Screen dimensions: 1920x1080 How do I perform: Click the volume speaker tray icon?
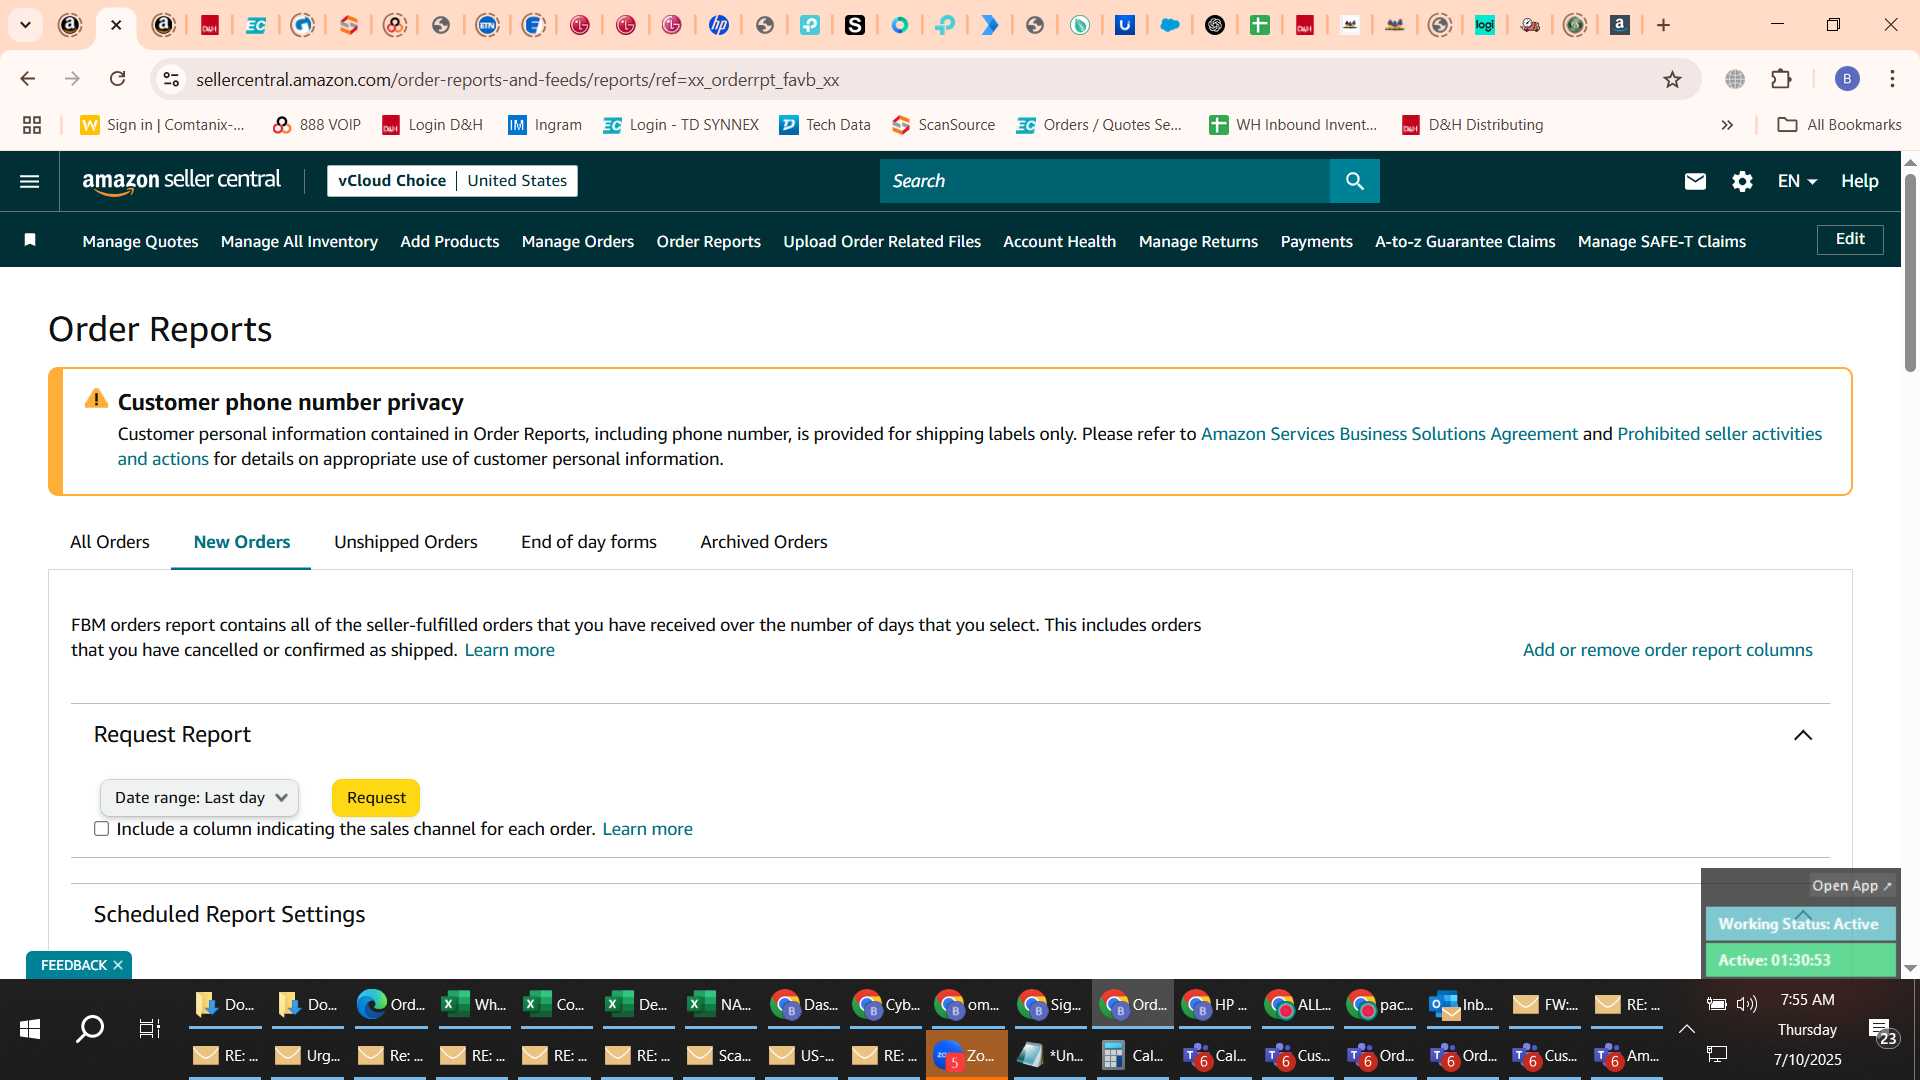[1747, 1004]
